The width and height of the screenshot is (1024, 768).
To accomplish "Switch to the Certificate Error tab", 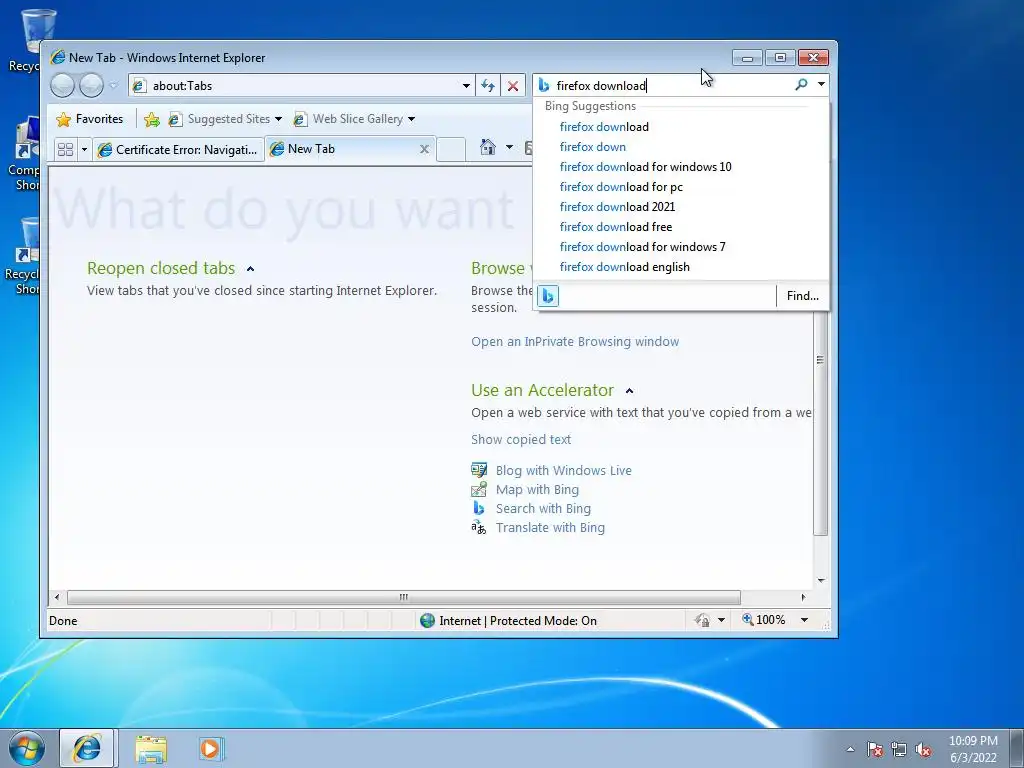I will click(178, 150).
